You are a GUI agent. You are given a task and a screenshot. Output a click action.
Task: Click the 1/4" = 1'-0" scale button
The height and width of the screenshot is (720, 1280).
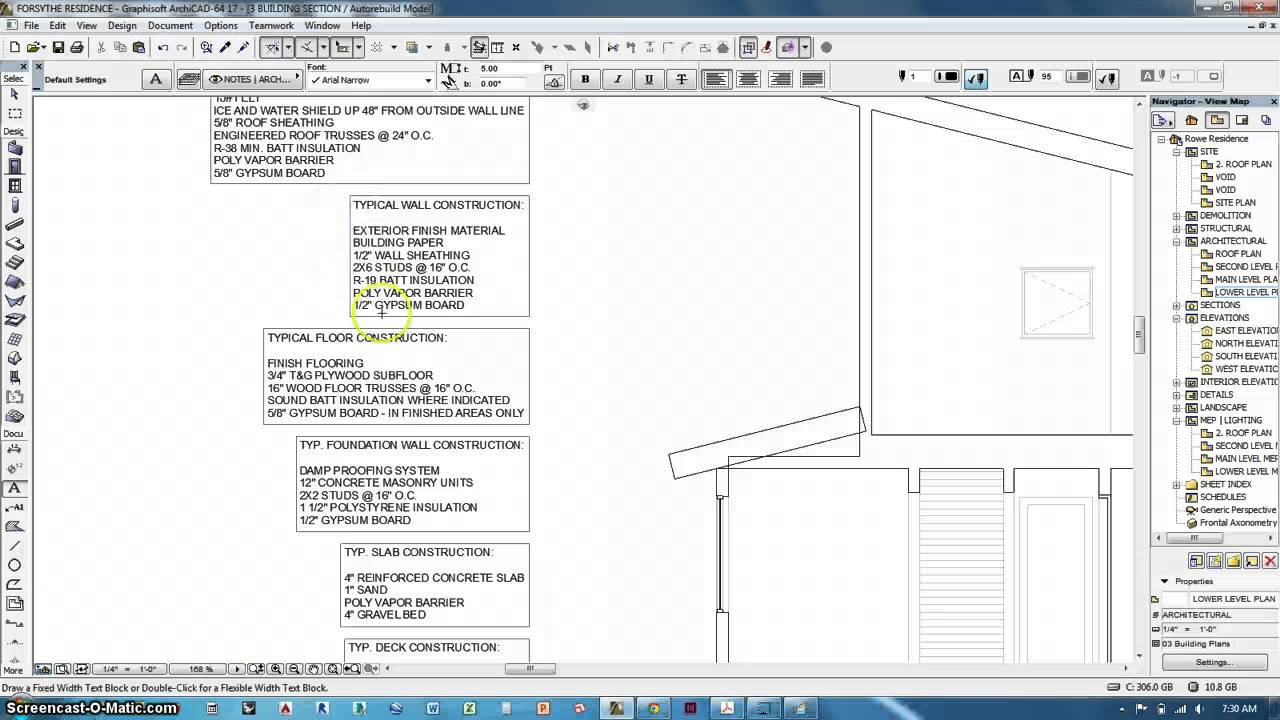click(129, 669)
